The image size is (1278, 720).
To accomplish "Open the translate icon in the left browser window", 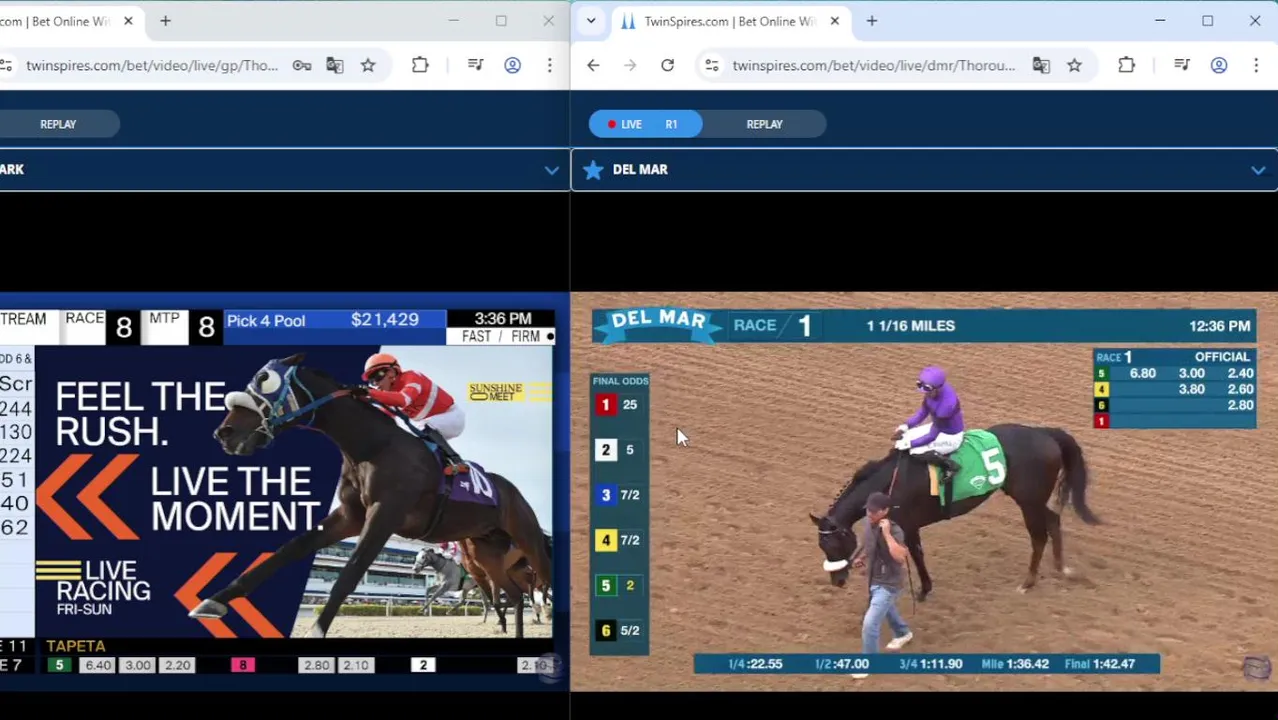I will pyautogui.click(x=334, y=65).
